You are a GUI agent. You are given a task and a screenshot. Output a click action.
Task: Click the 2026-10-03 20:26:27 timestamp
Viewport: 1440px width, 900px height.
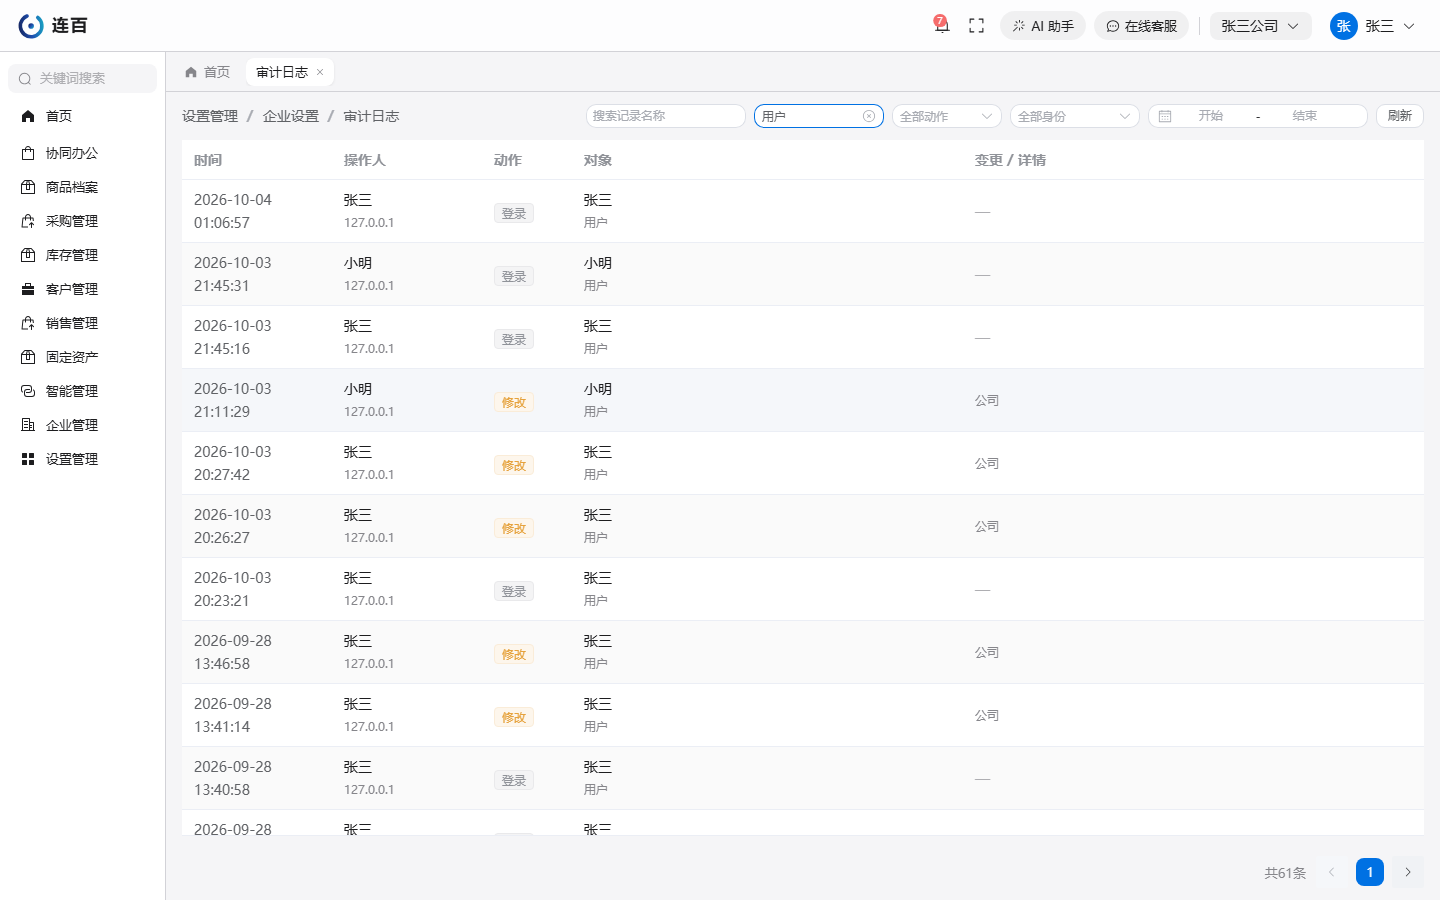point(233,526)
